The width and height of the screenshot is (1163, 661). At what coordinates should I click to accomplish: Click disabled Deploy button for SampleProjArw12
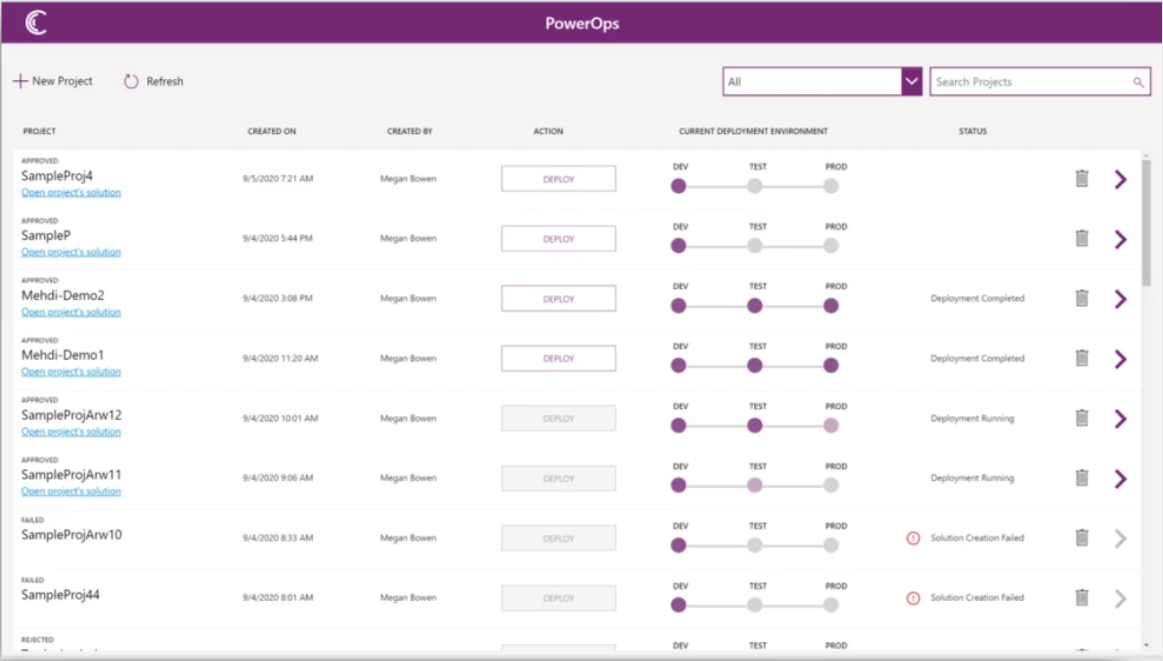[x=559, y=418]
